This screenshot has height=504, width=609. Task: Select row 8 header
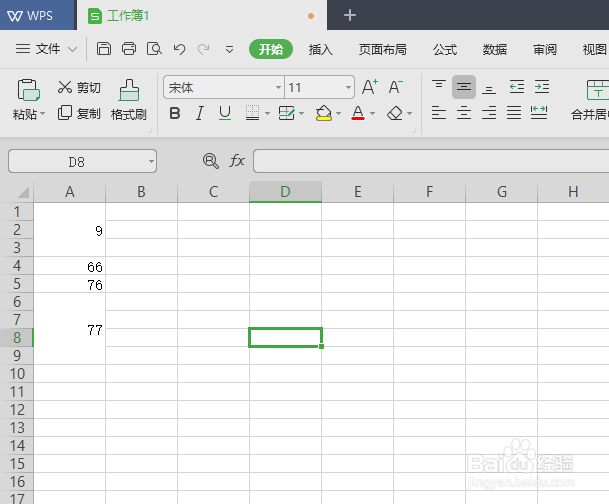[17, 337]
